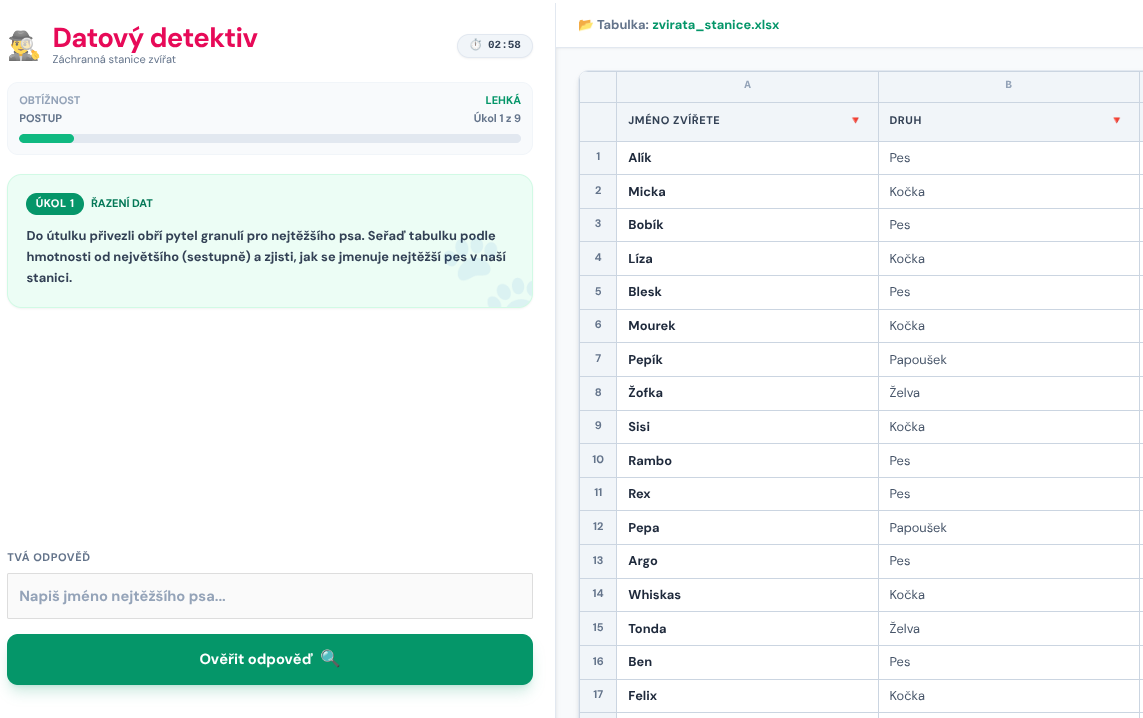The height and width of the screenshot is (718, 1143).
Task: Select column B header
Action: click(1009, 85)
